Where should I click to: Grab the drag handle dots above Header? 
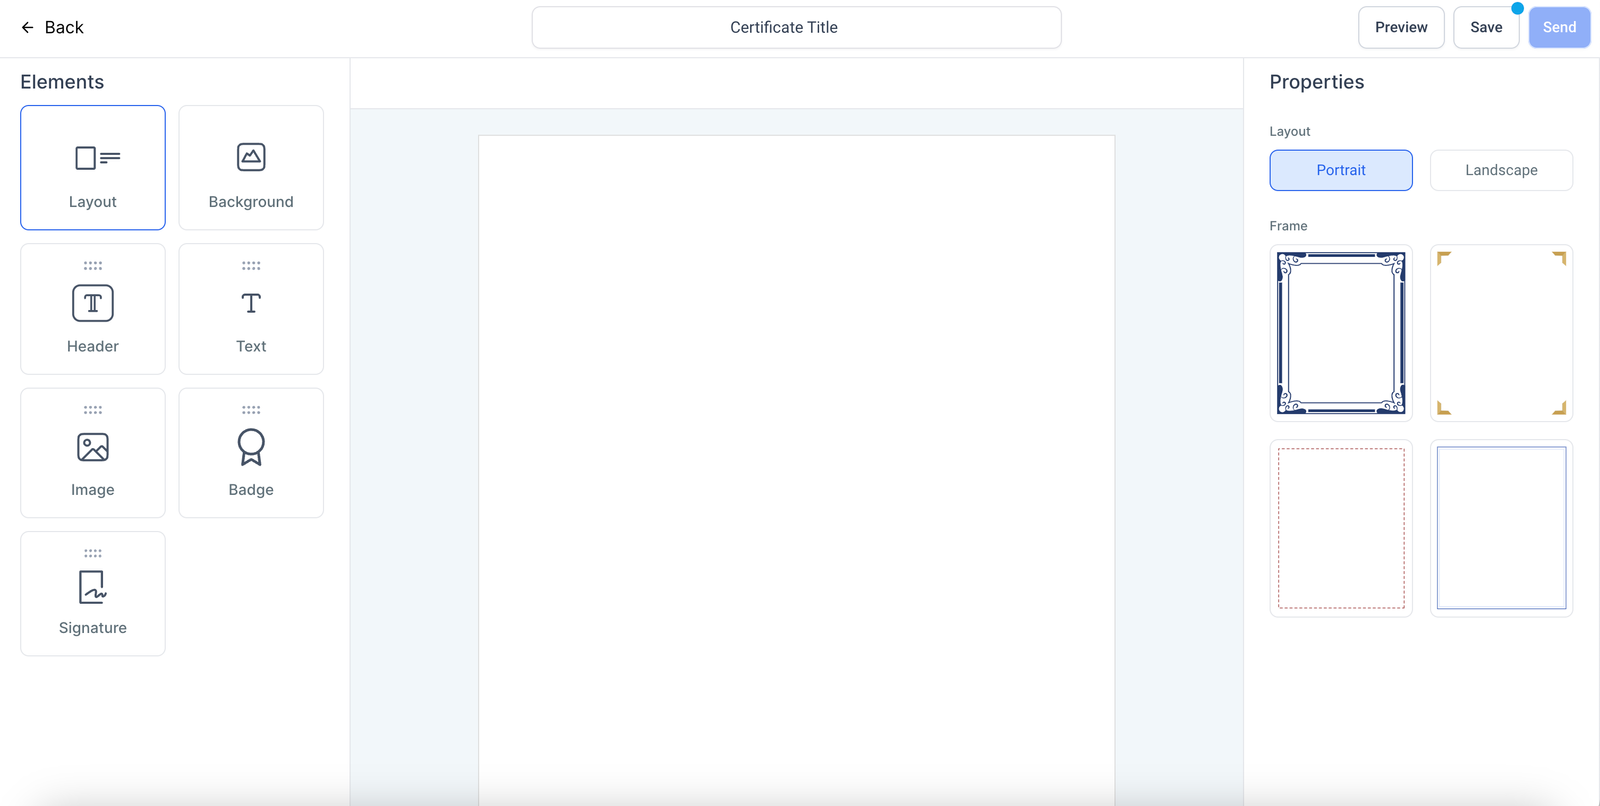(93, 266)
